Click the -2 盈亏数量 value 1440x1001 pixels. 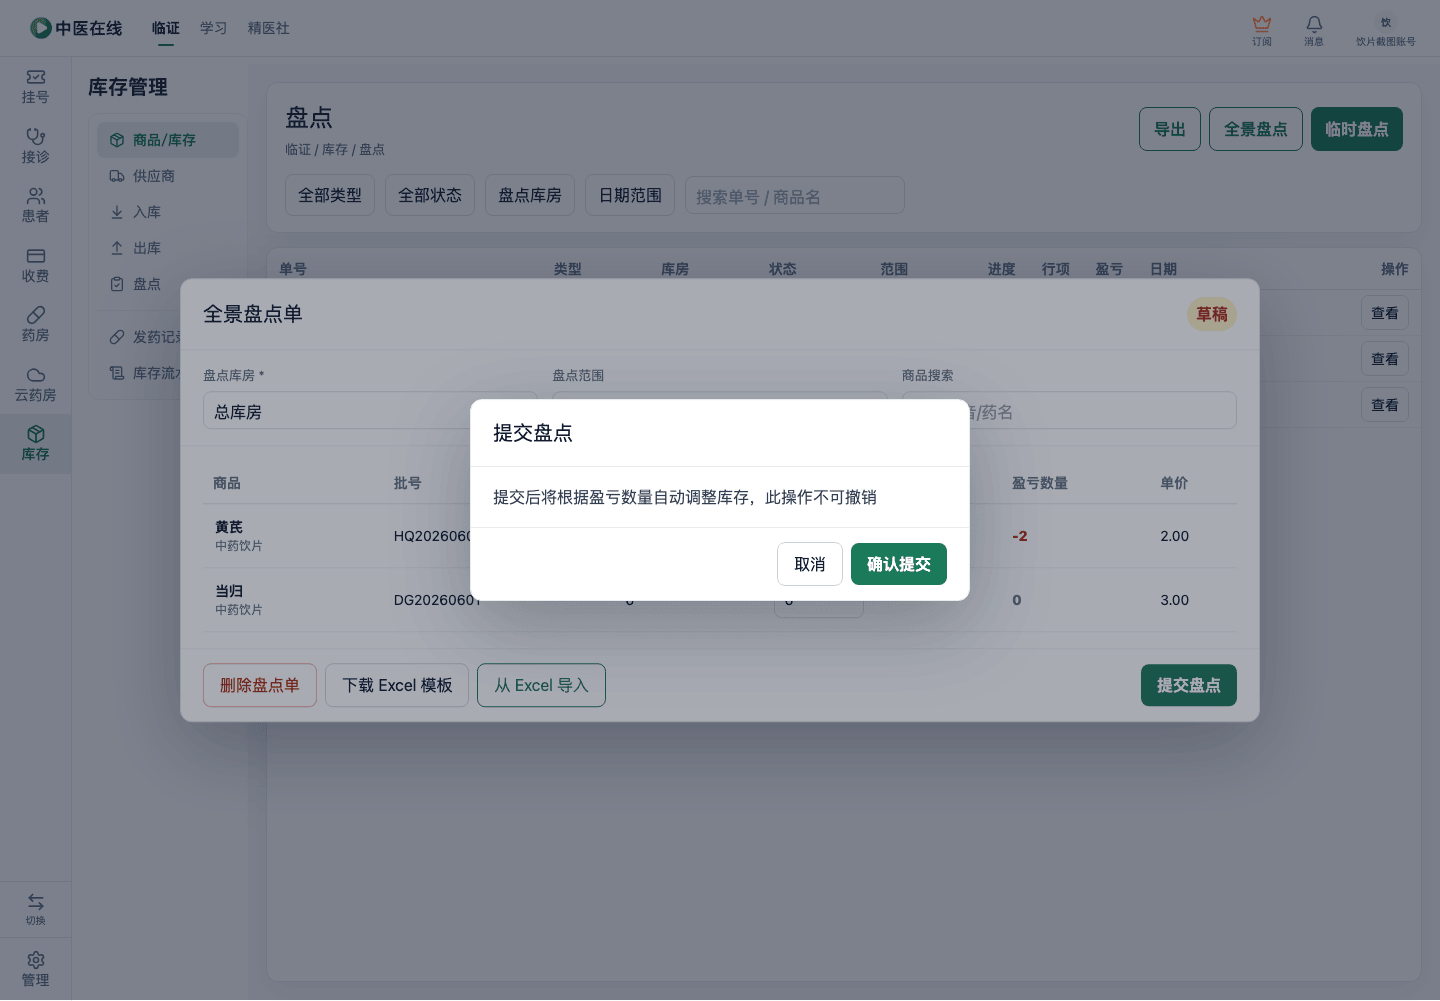1020,536
